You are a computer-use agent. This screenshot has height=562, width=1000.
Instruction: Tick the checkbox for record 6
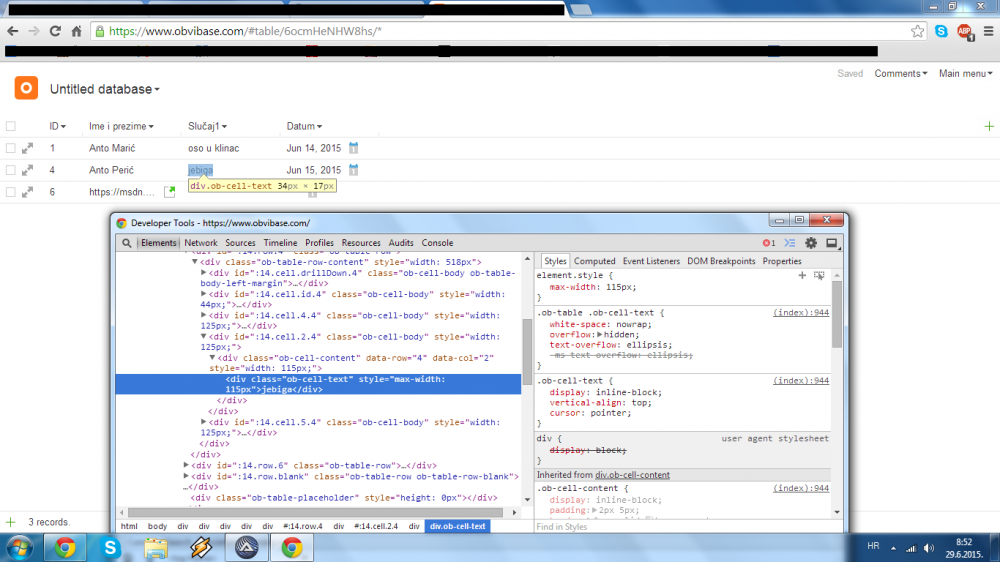tap(11, 192)
